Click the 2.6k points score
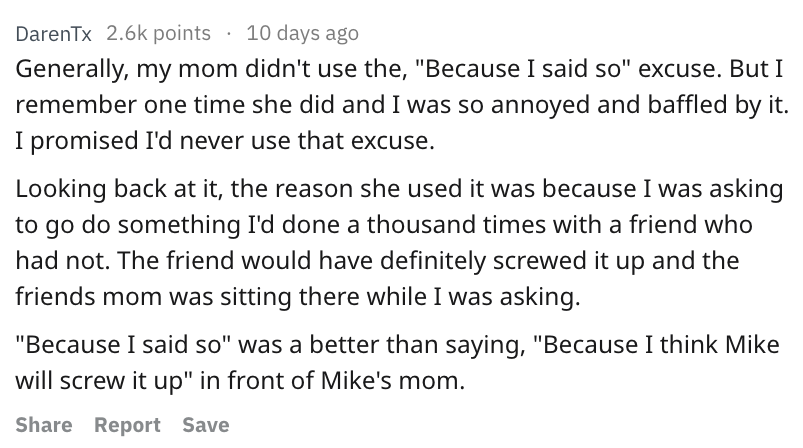 pyautogui.click(x=159, y=33)
